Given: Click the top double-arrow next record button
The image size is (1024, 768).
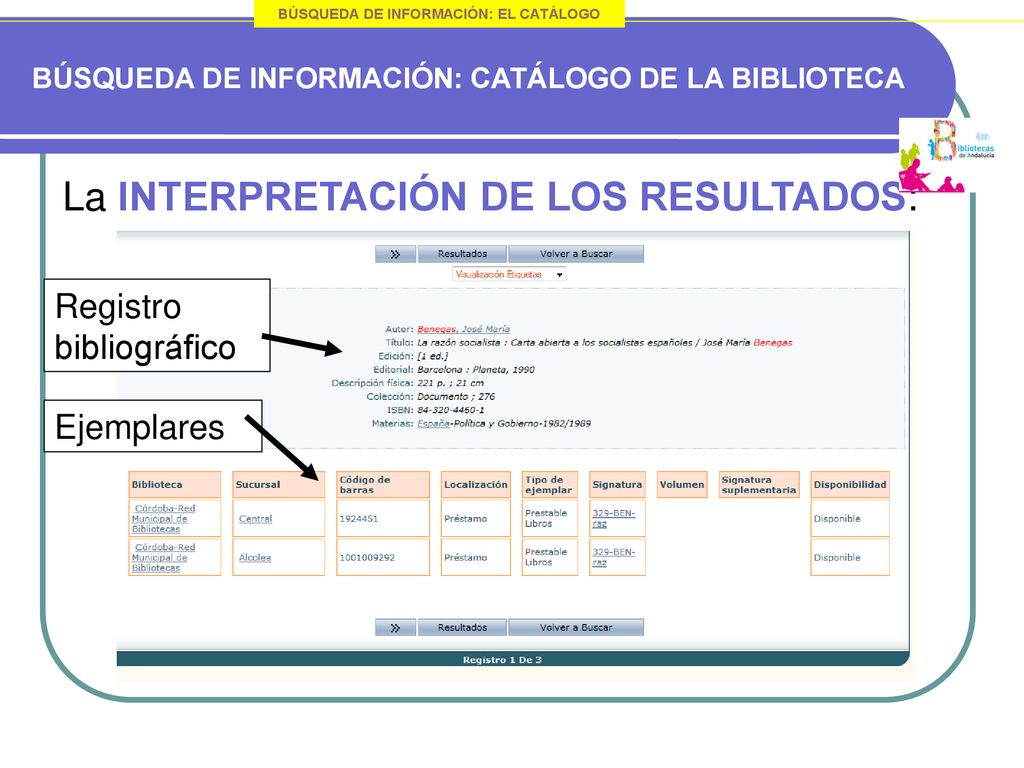Looking at the screenshot, I should (395, 254).
